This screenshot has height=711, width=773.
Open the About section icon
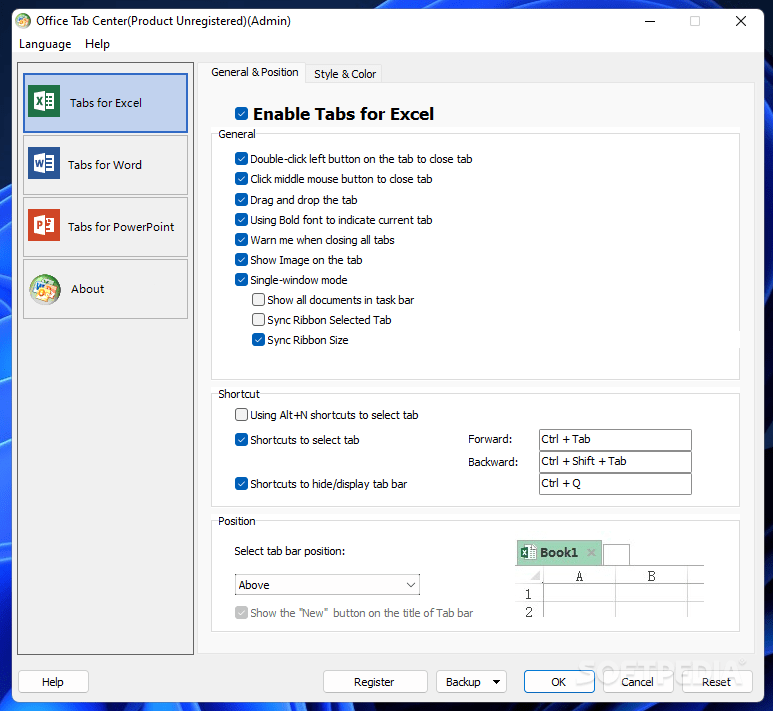click(x=45, y=289)
